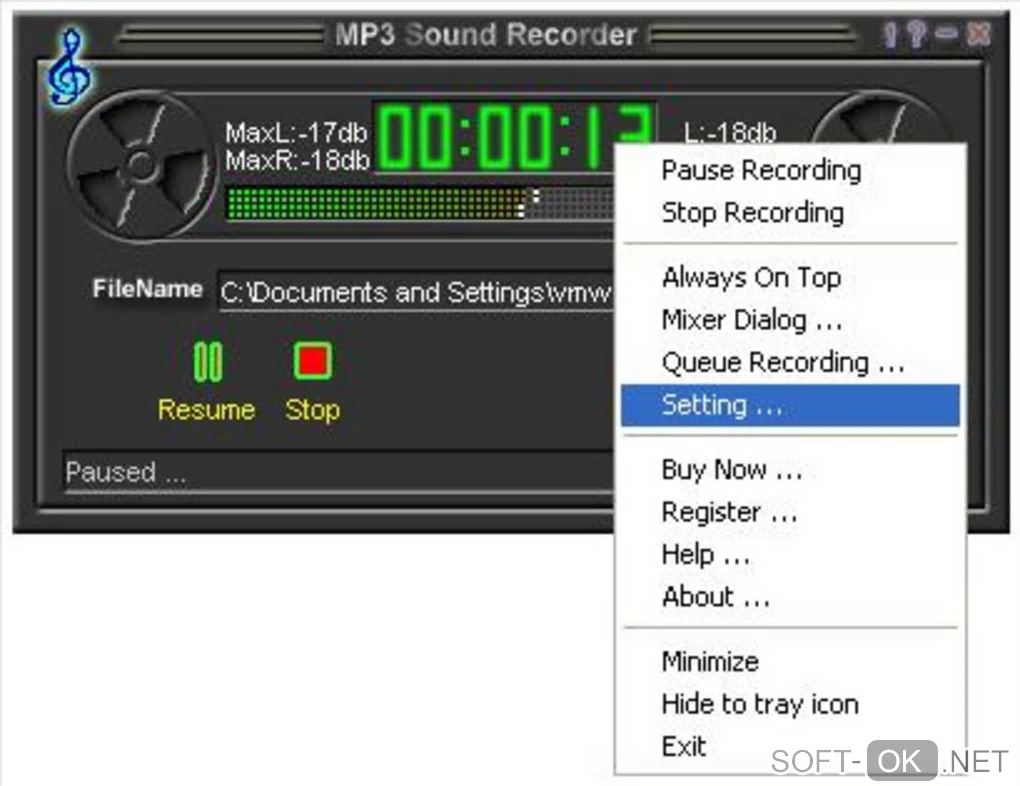Click the FileName path input field
Viewport: 1020px width, 786px height.
click(416, 292)
